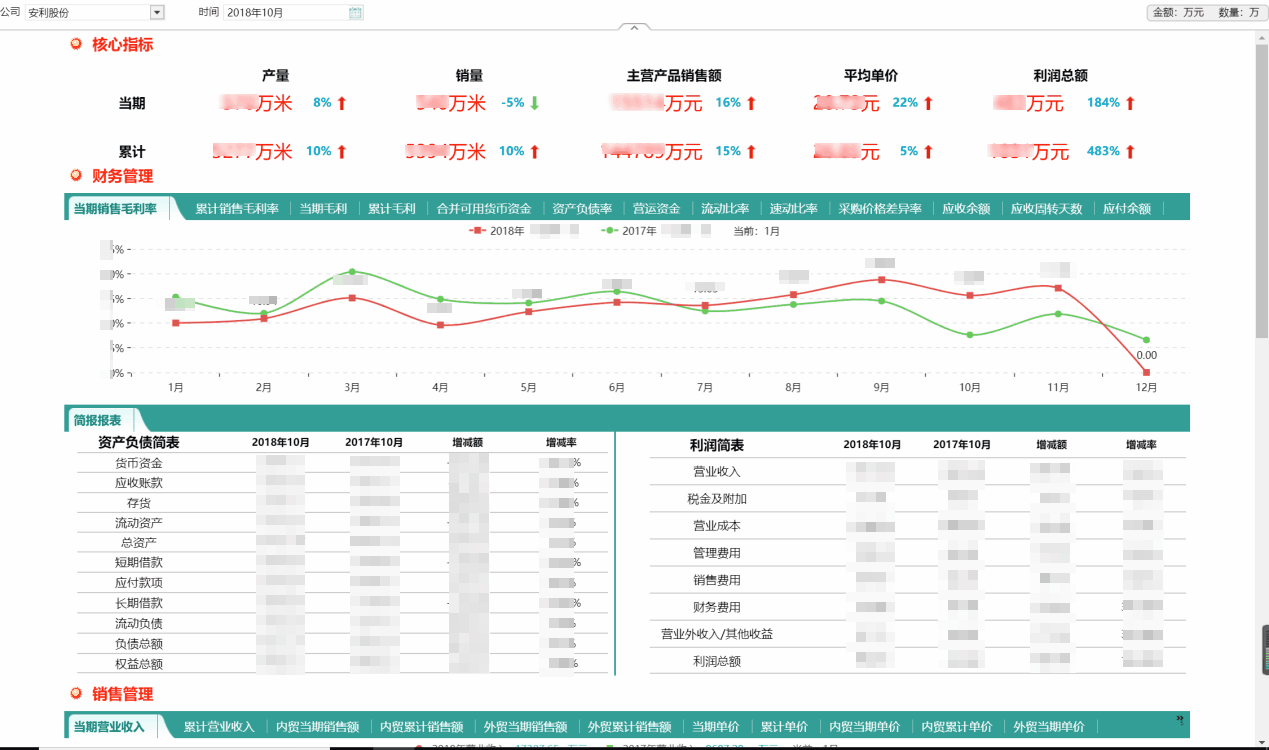This screenshot has width=1269, height=750.
Task: Click the green down arrow beside -5%
Action: (x=534, y=103)
